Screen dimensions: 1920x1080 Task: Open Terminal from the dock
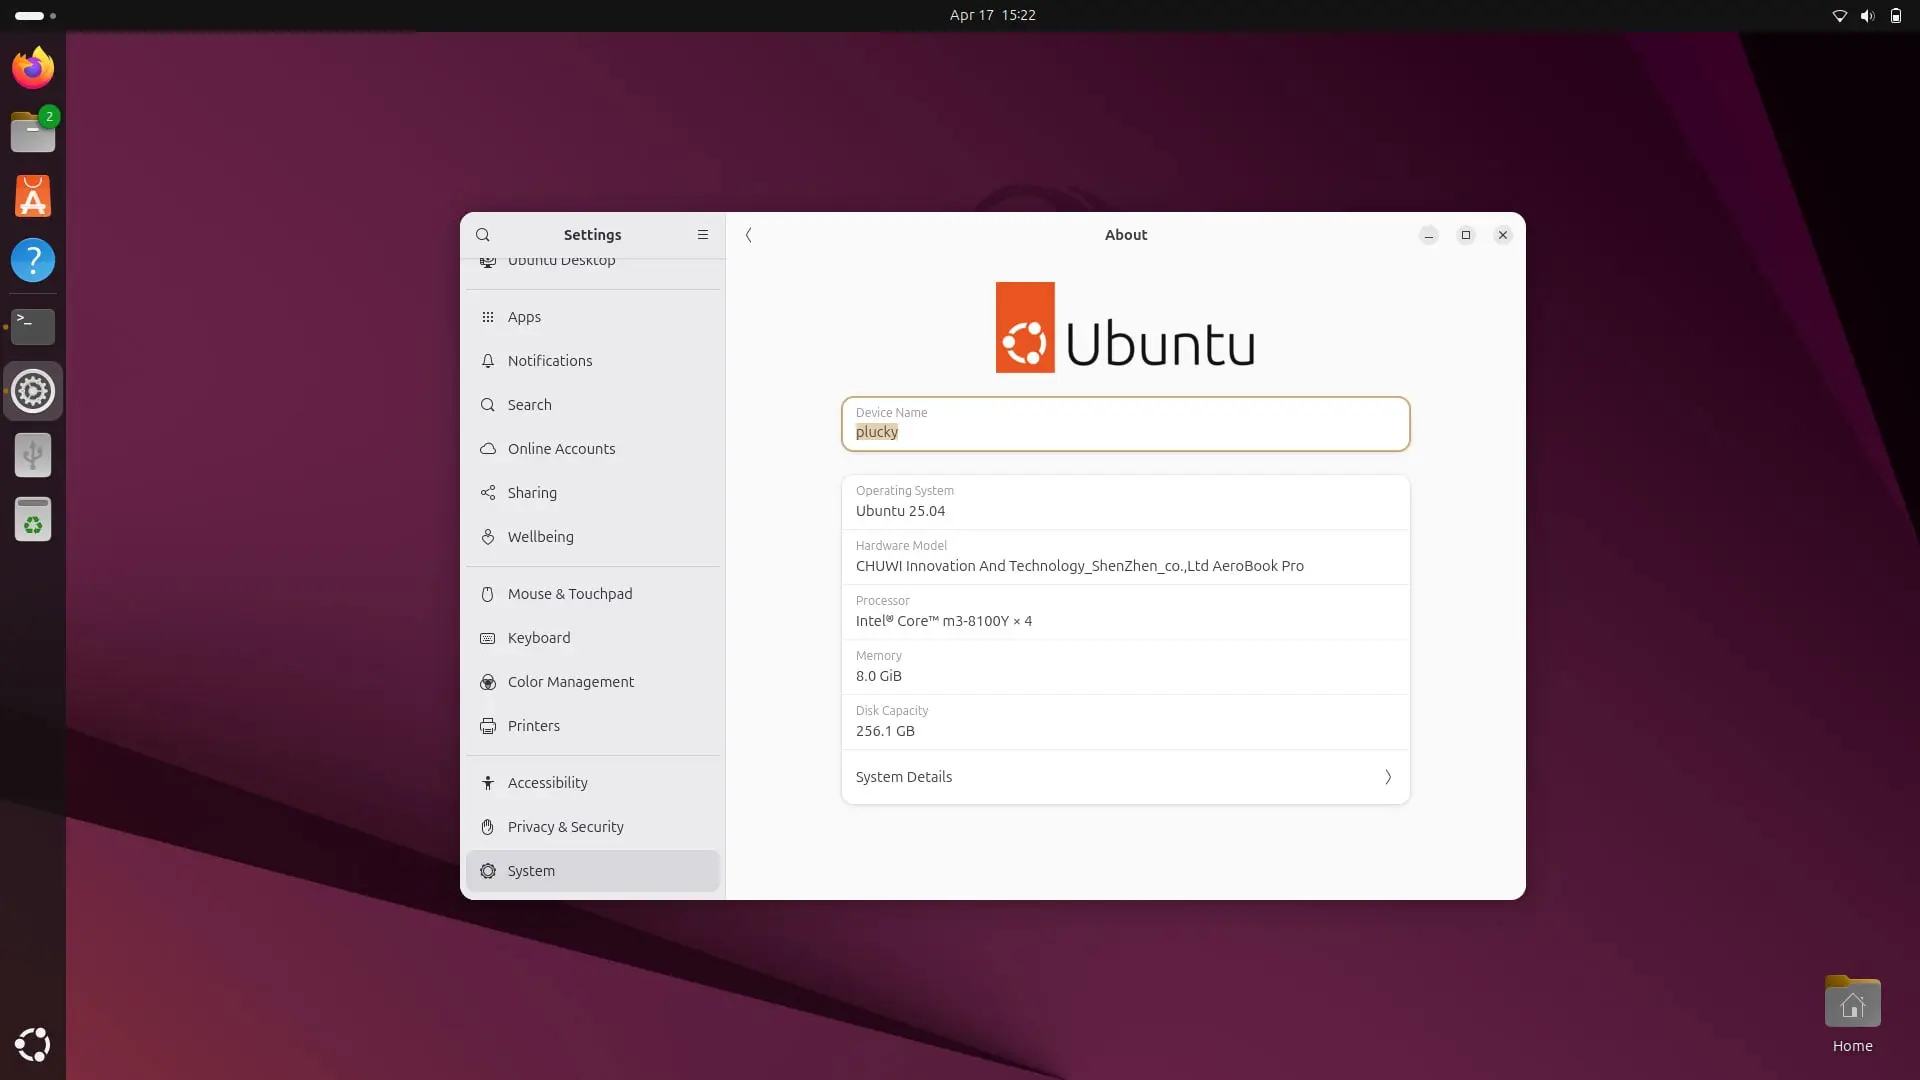coord(33,326)
